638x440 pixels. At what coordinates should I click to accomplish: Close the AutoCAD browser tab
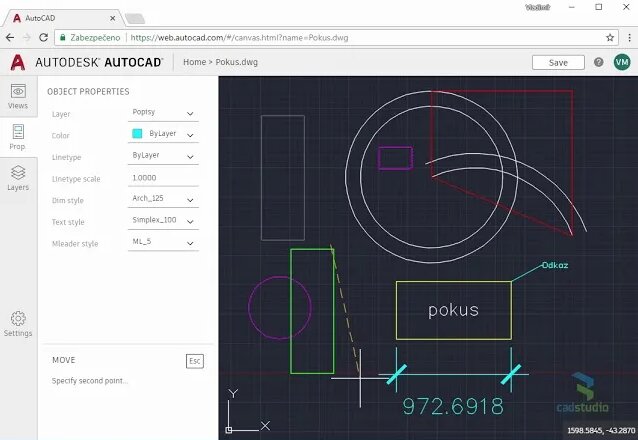click(x=112, y=18)
